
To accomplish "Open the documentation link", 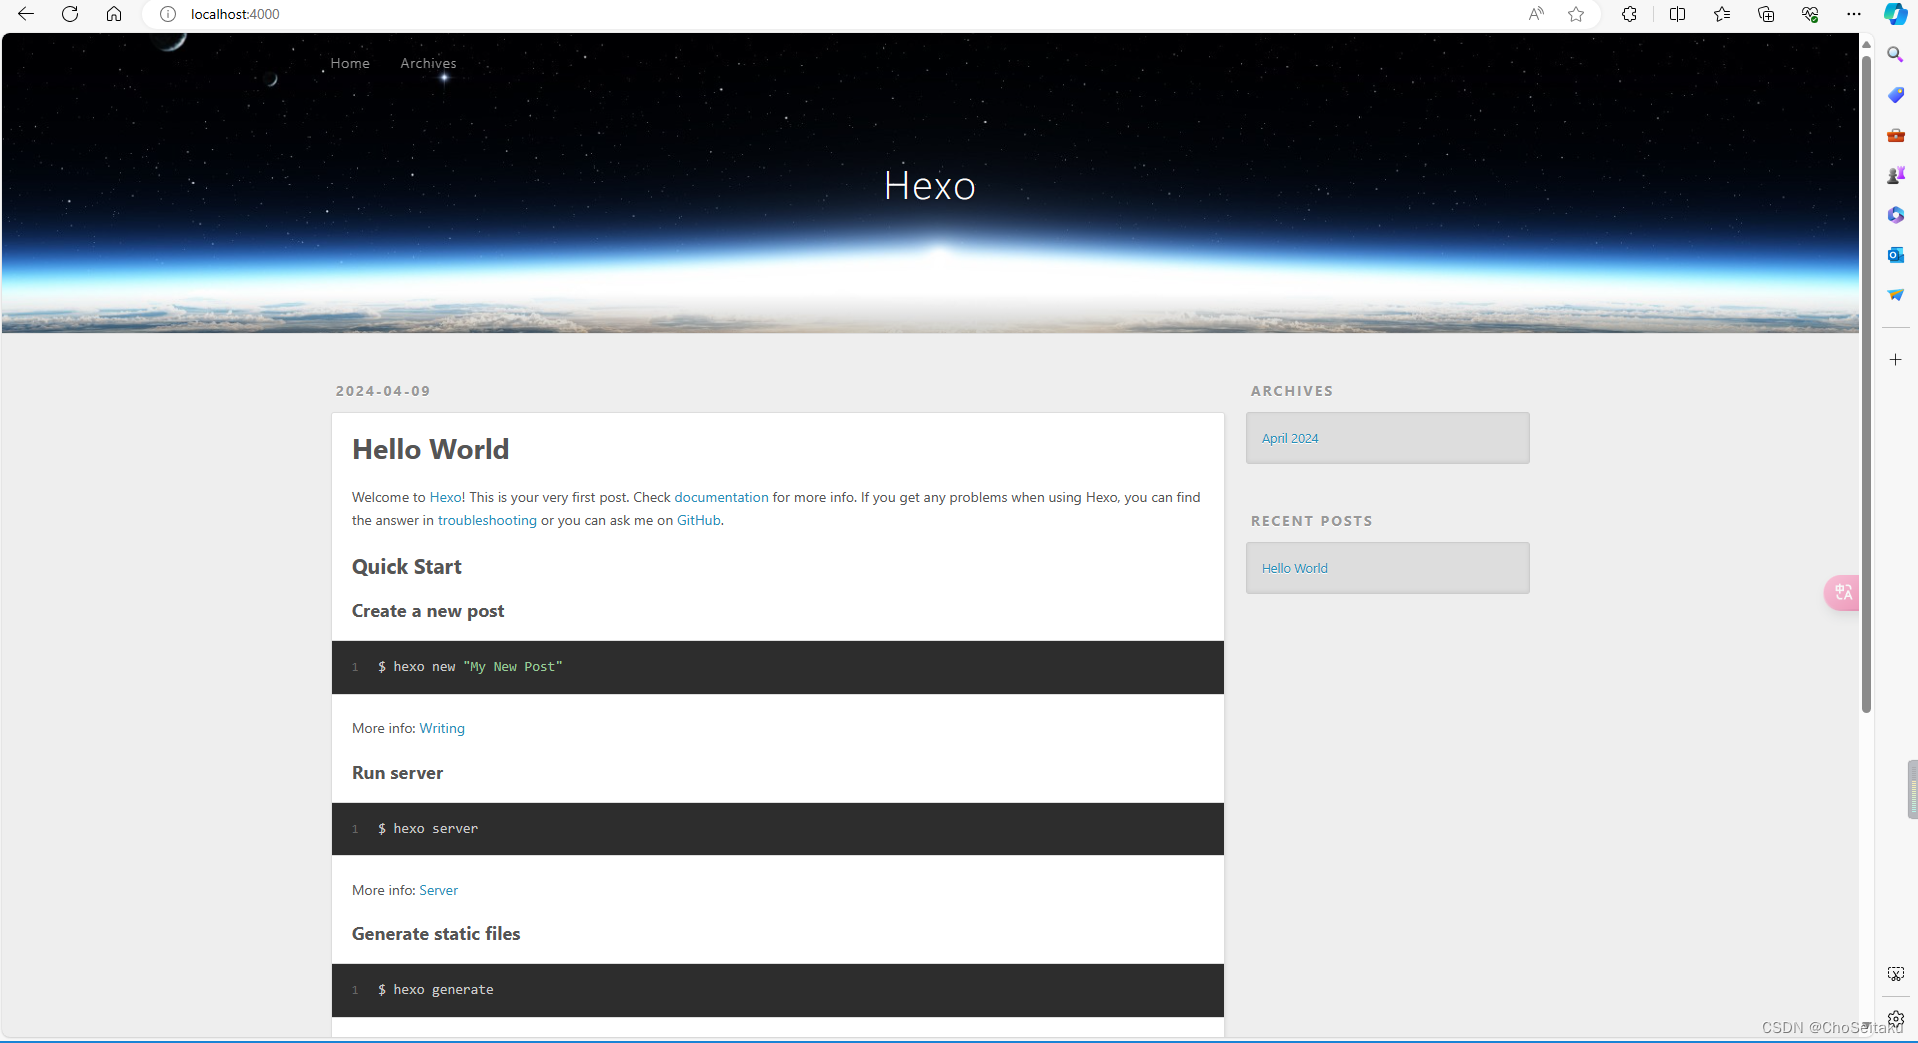I will [721, 497].
